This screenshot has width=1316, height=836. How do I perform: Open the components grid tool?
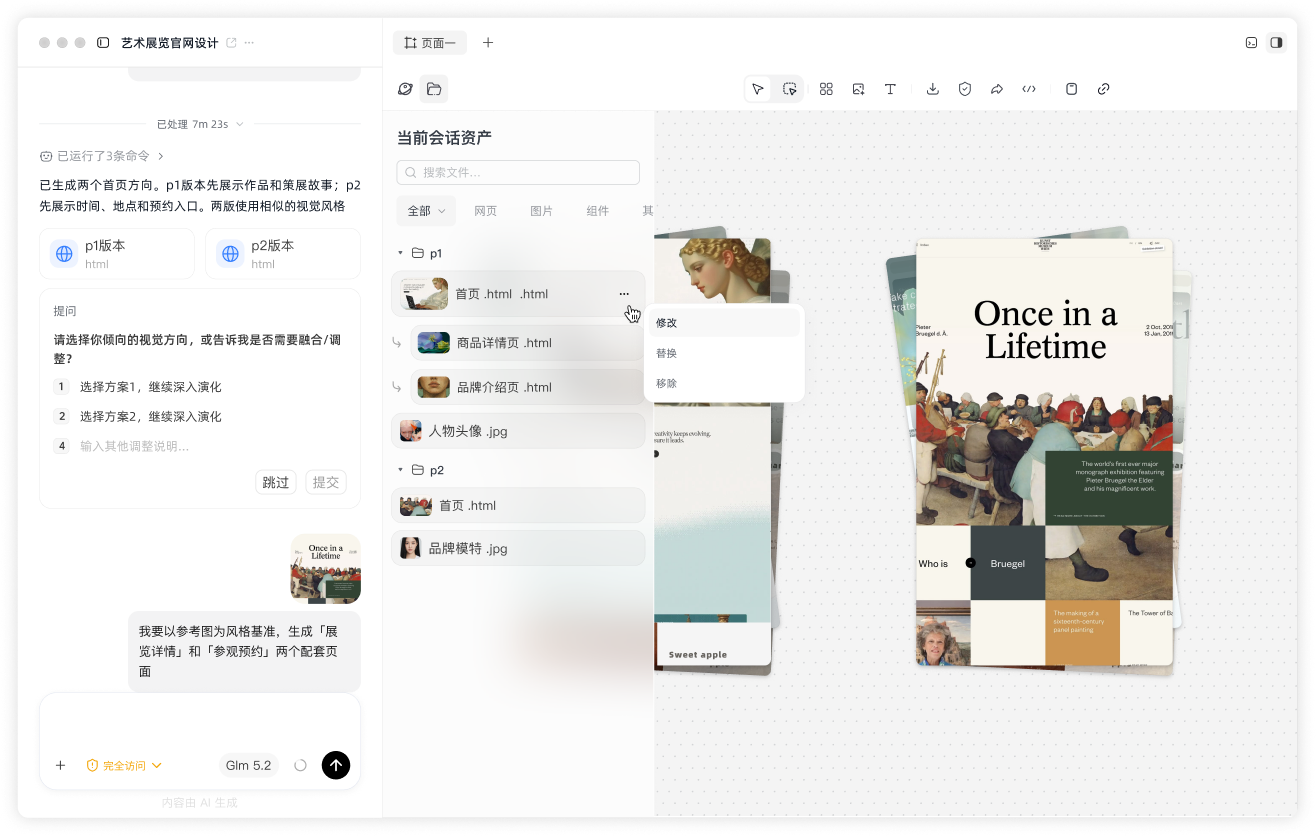tap(826, 89)
